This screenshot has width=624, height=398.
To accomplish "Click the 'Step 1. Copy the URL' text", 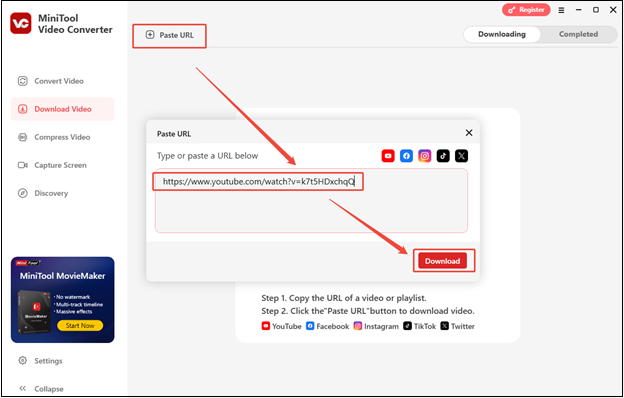I will tap(344, 298).
